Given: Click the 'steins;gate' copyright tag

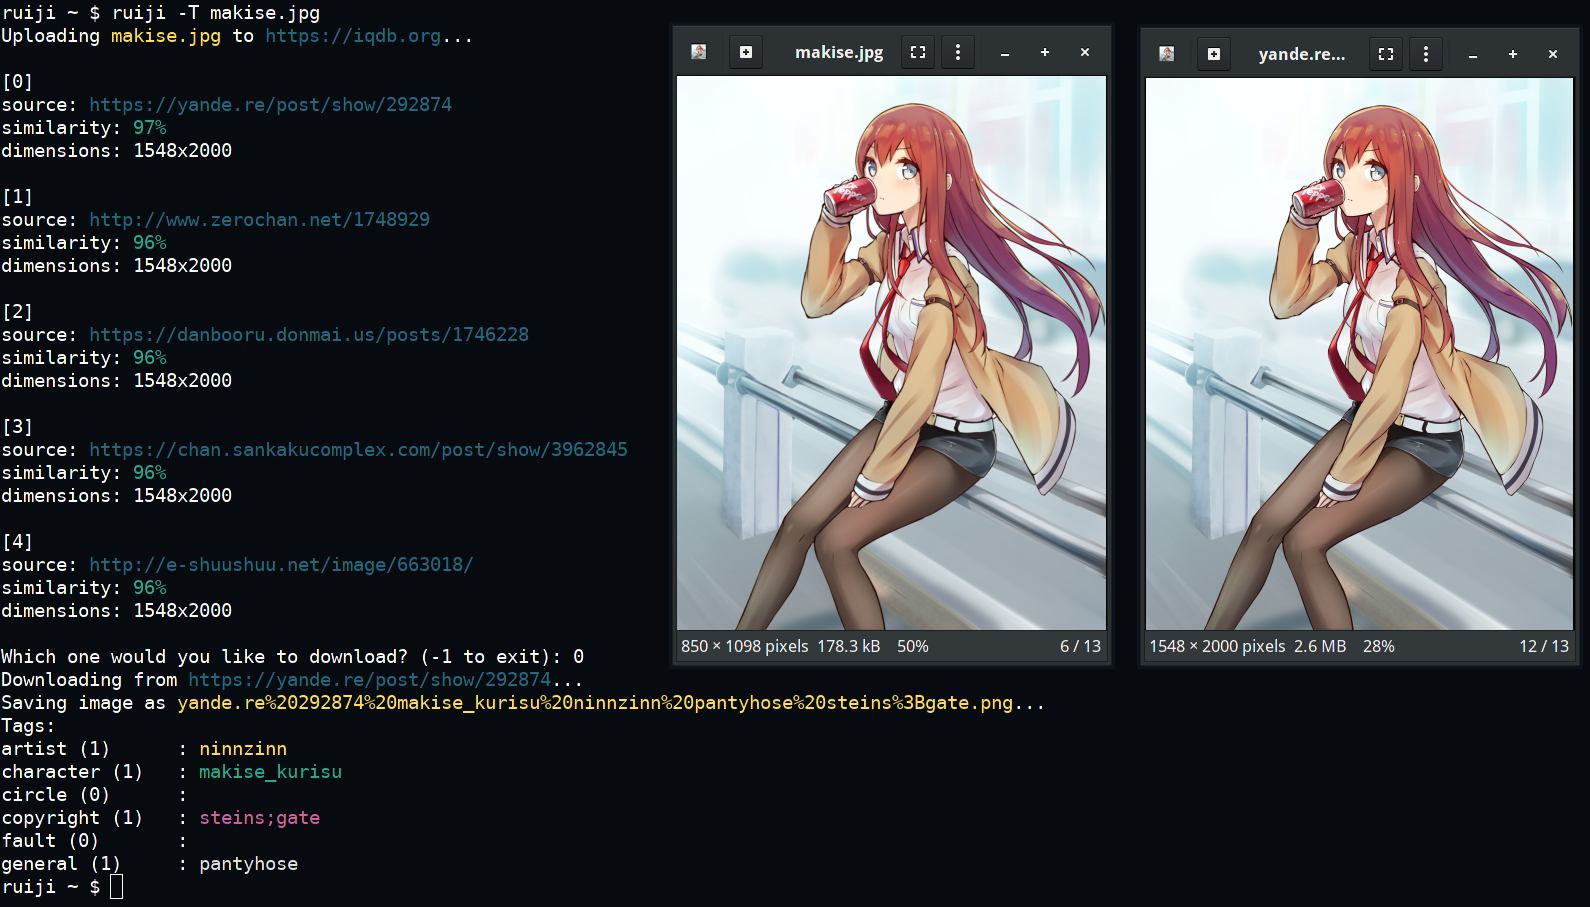Looking at the screenshot, I should coord(259,818).
